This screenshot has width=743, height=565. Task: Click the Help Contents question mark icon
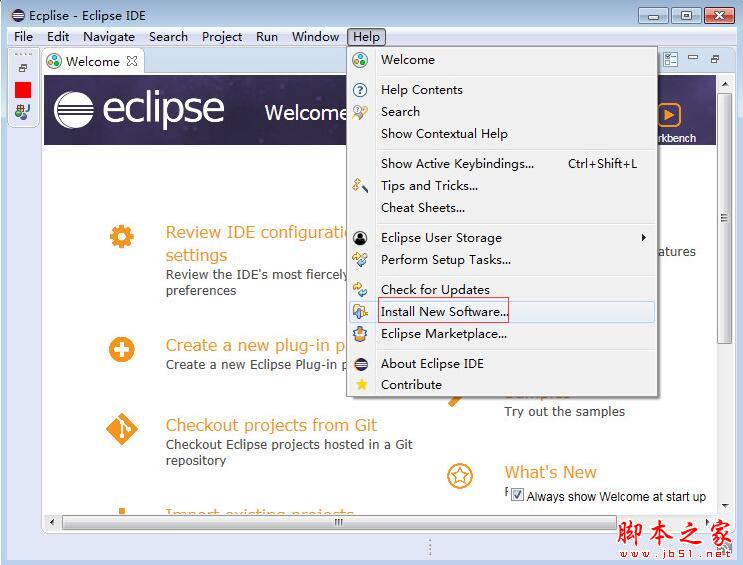point(360,90)
